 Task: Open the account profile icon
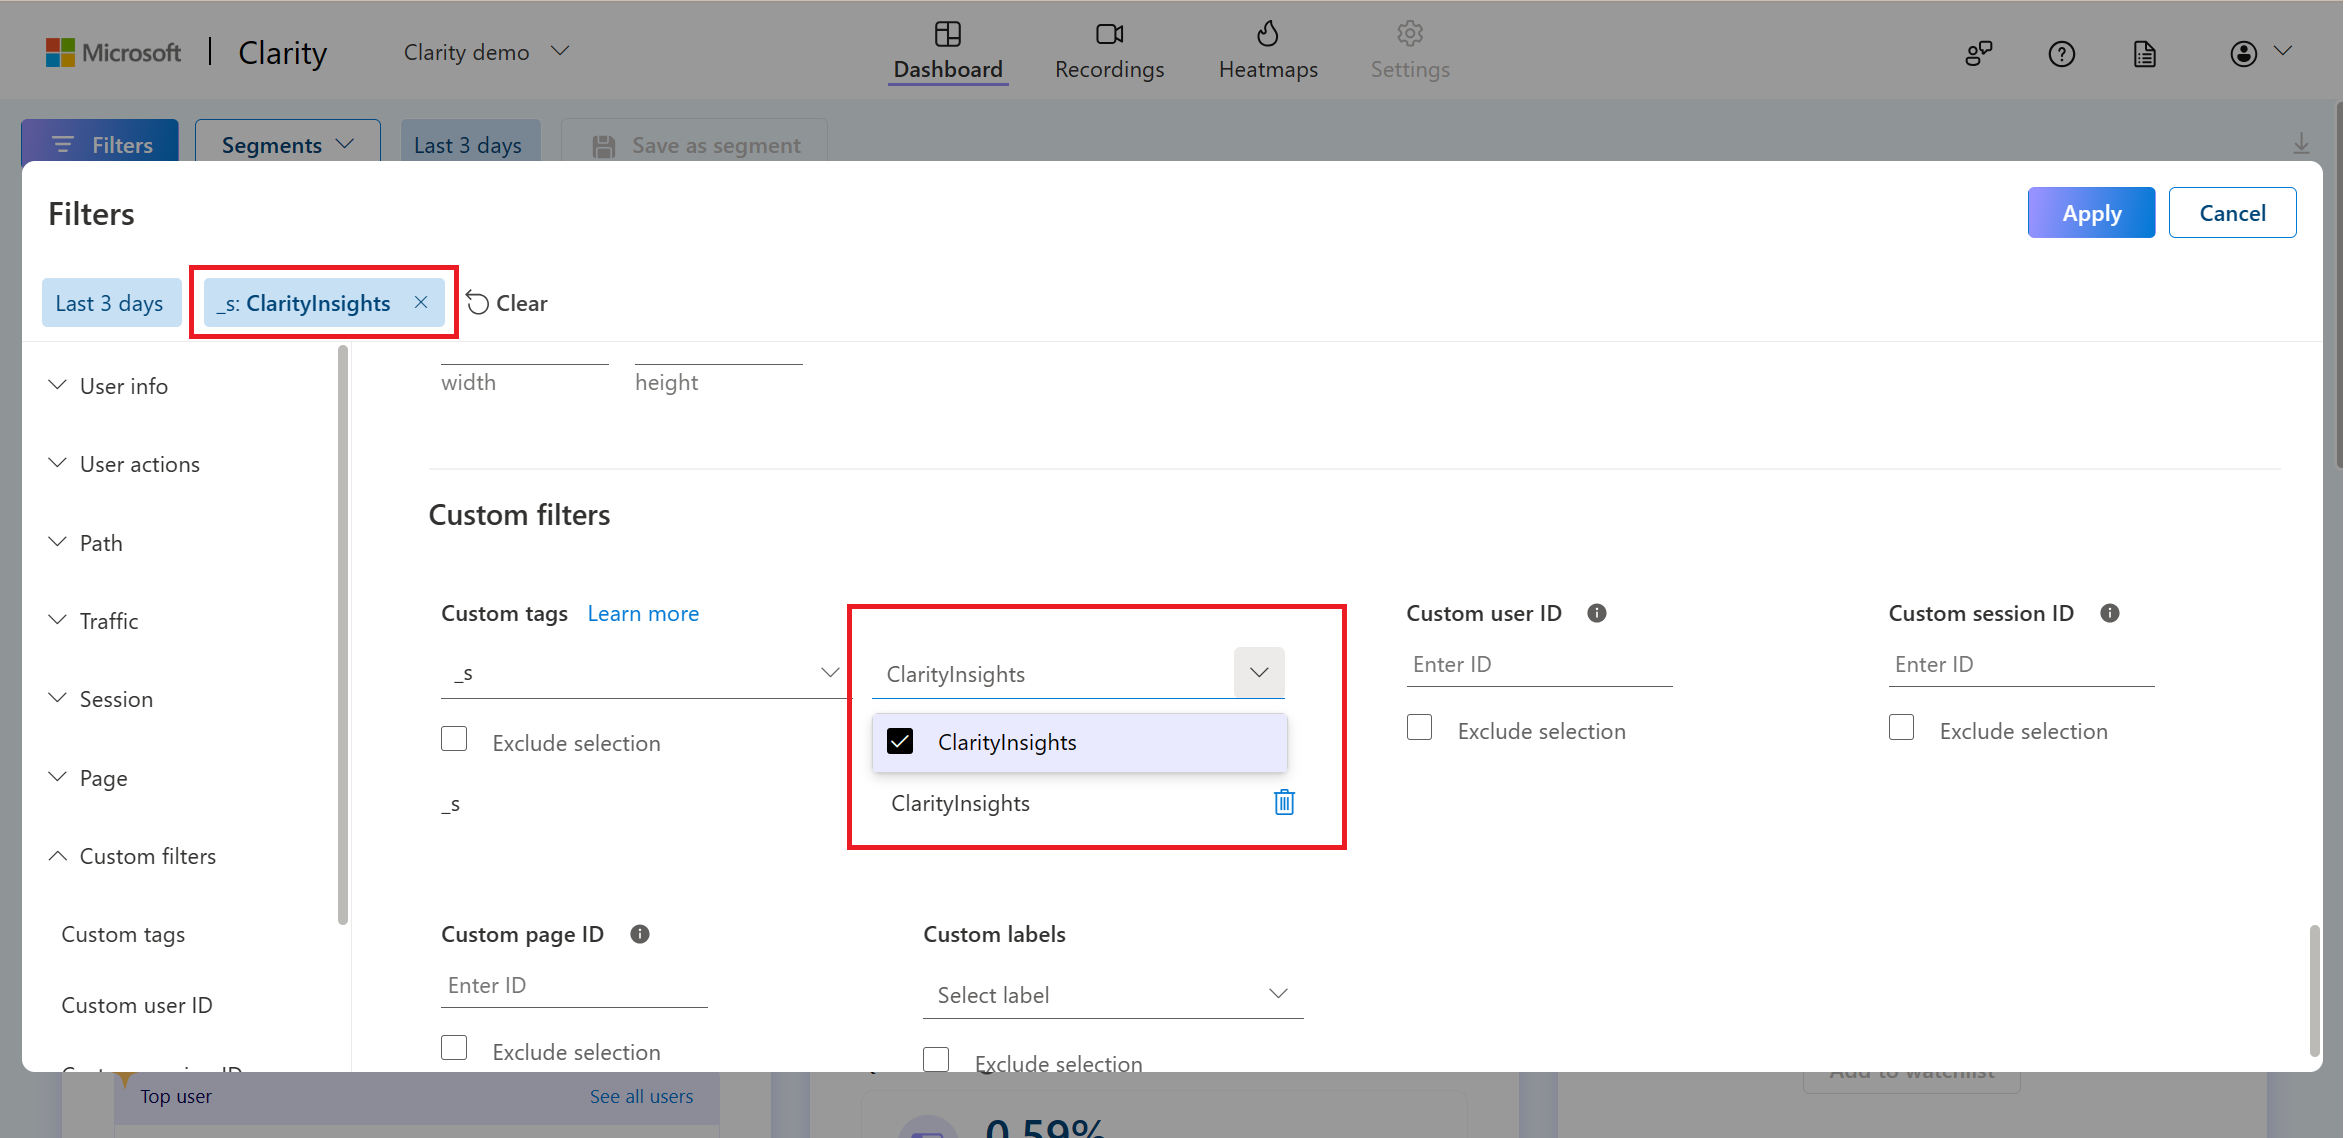coord(2243,53)
